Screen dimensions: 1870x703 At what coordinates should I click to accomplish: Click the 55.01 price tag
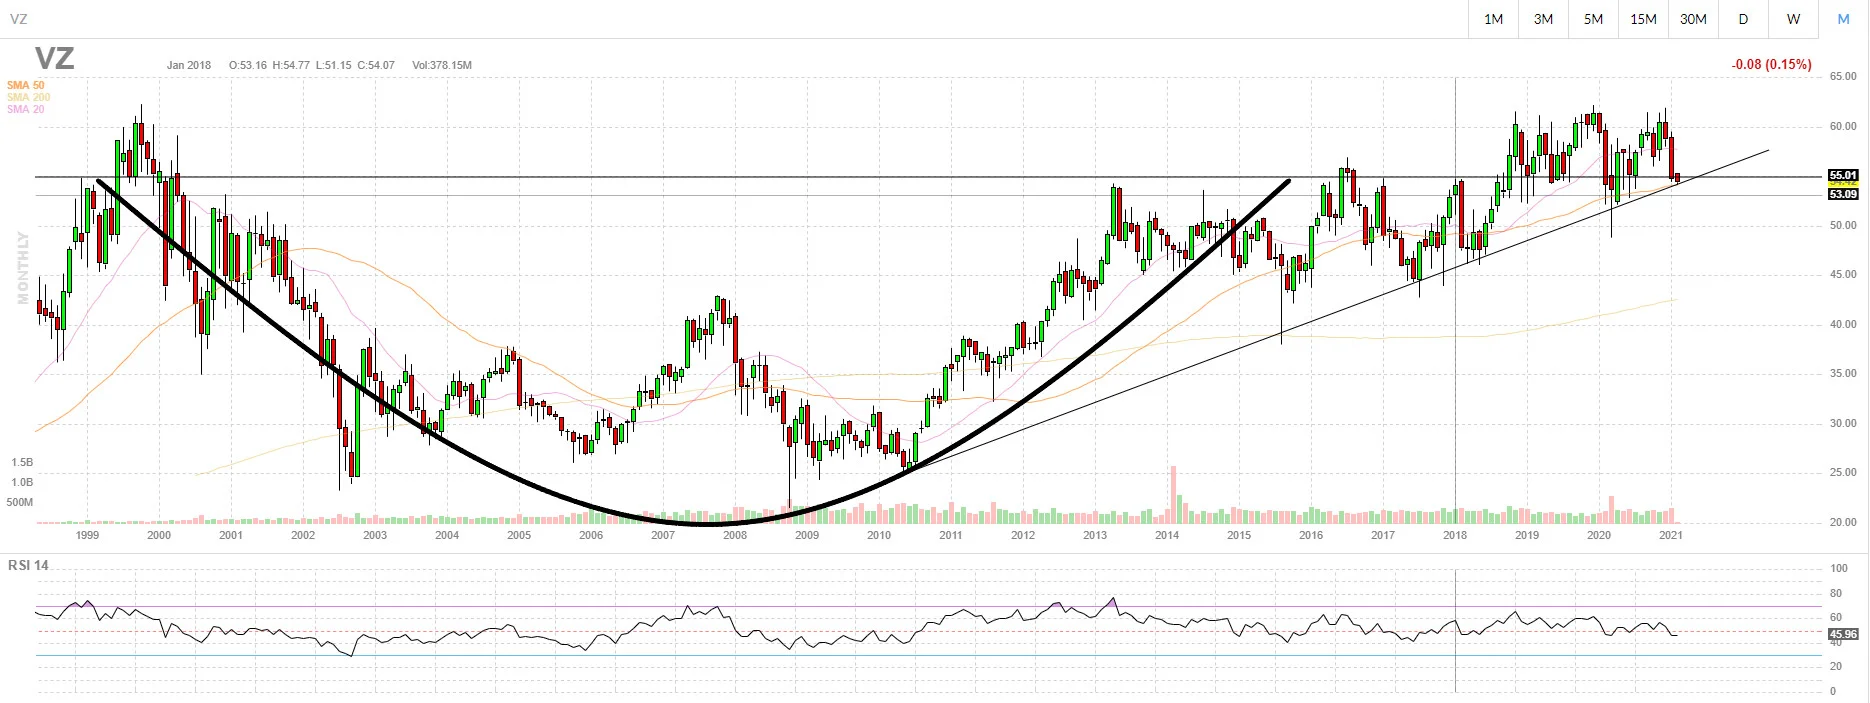[1843, 175]
